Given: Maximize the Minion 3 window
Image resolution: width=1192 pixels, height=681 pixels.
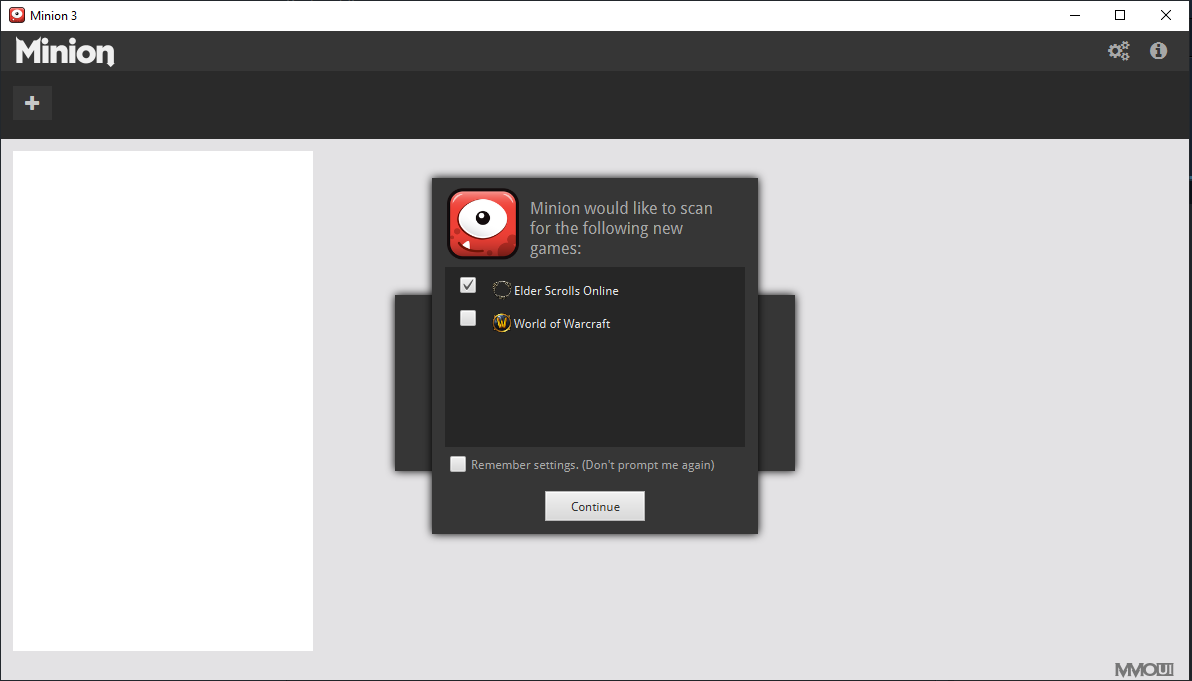Looking at the screenshot, I should (x=1120, y=15).
